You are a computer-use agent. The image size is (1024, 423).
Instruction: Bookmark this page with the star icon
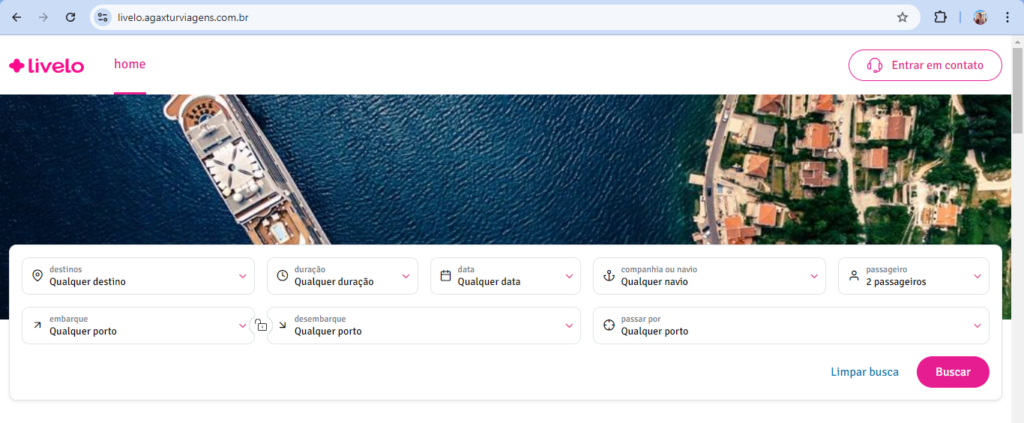902,17
